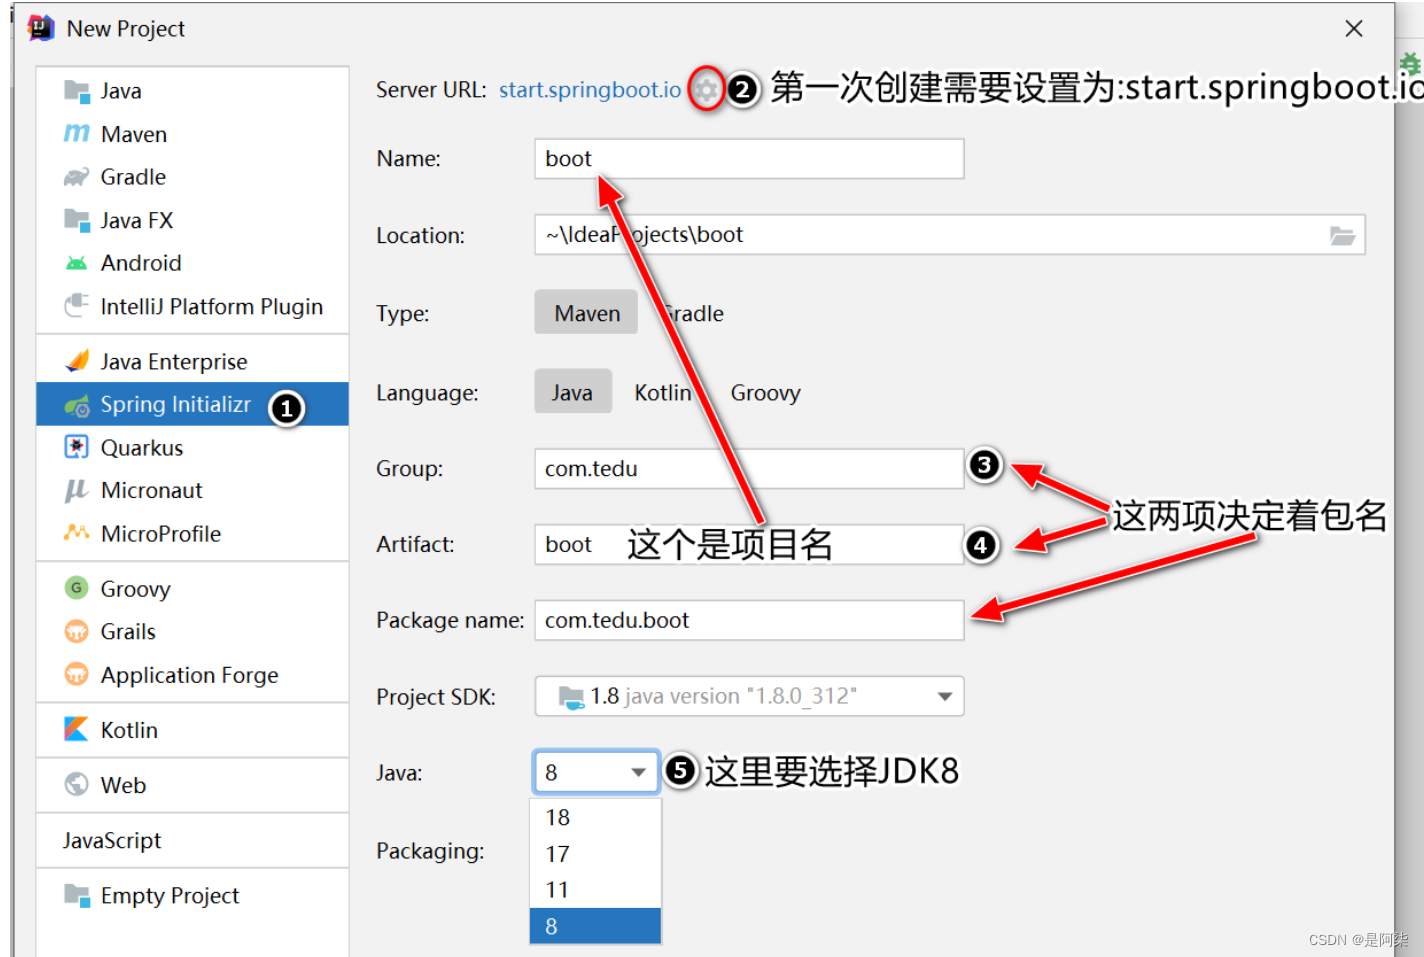
Task: Click the Application Forge icon
Action: click(x=77, y=674)
